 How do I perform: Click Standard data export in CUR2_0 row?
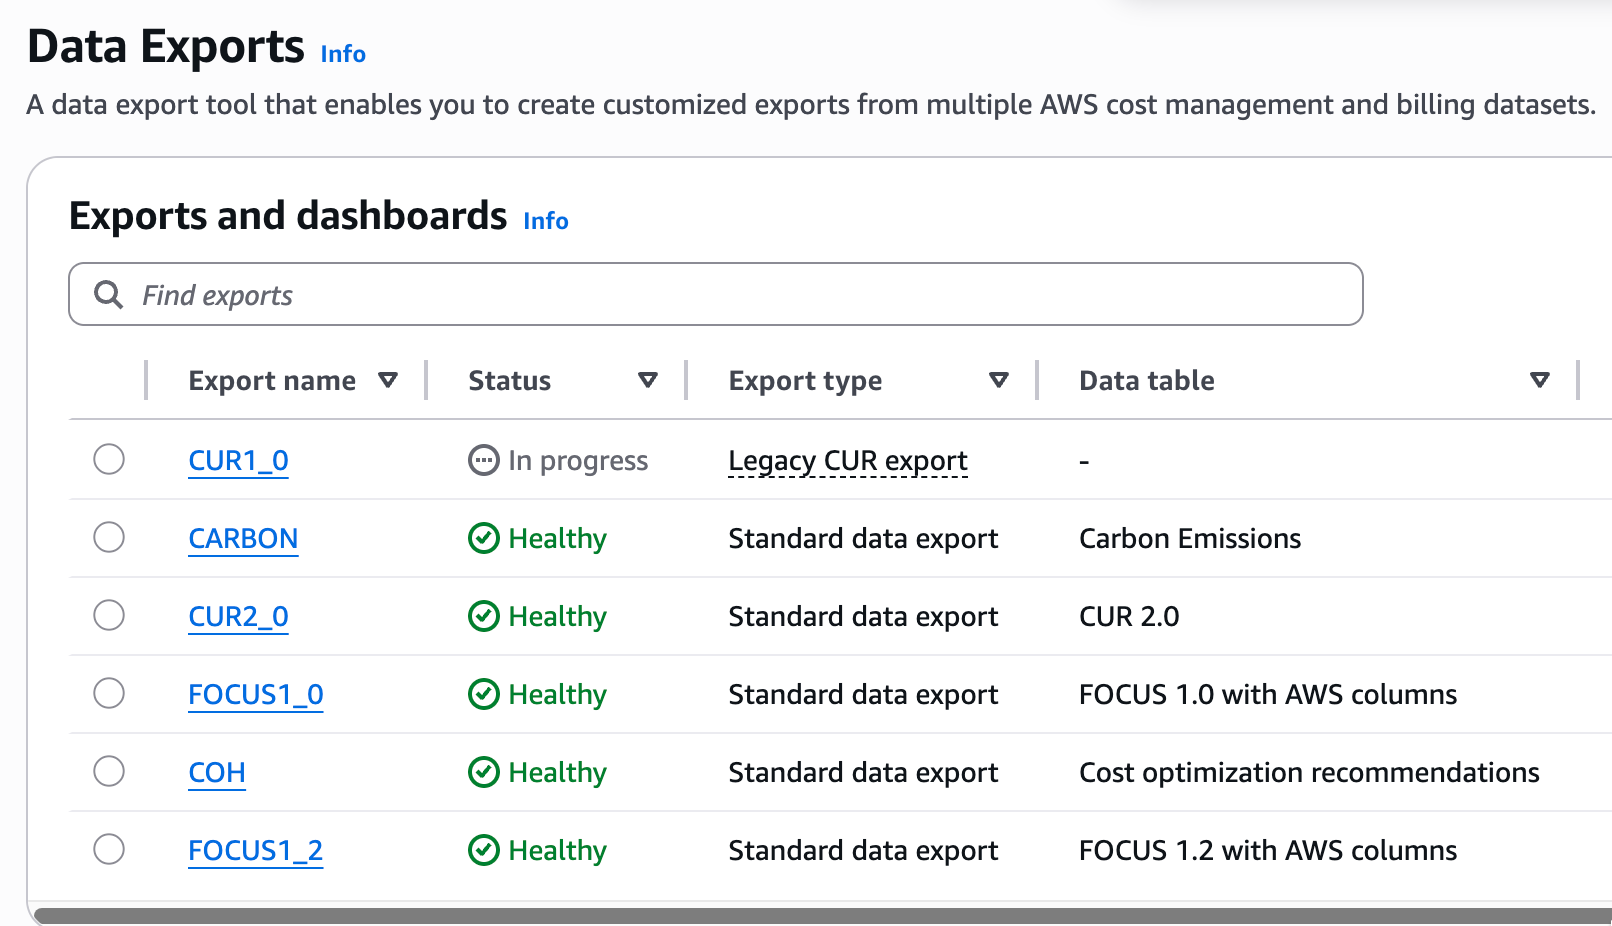(x=863, y=617)
